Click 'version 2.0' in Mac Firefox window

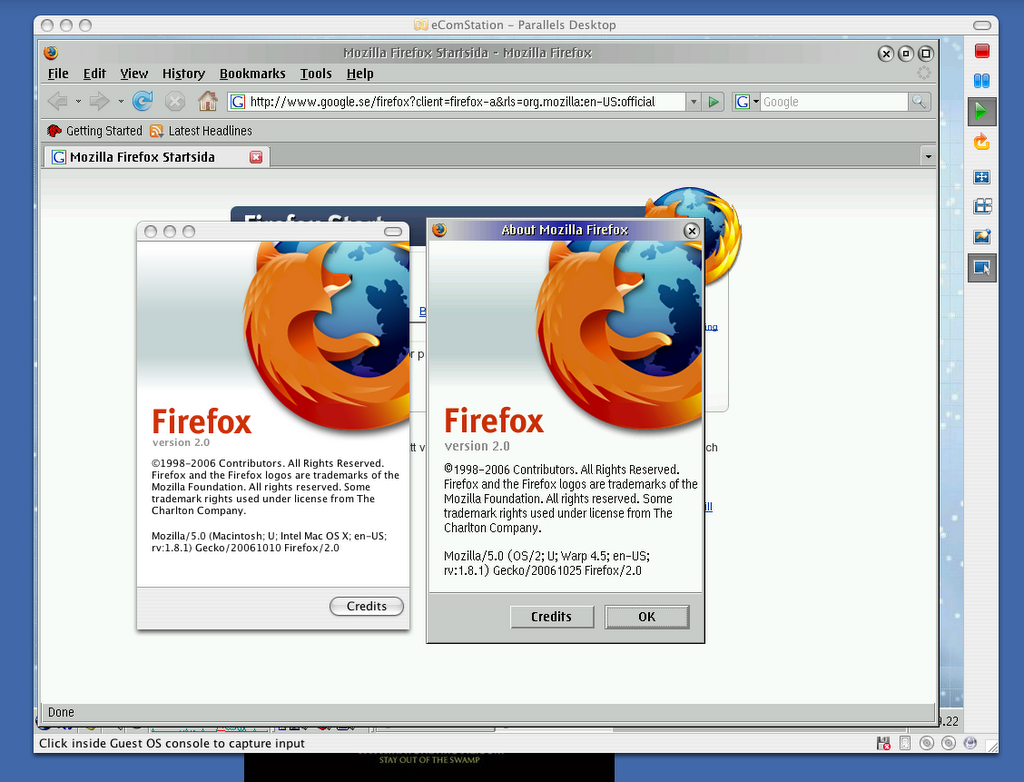point(181,442)
